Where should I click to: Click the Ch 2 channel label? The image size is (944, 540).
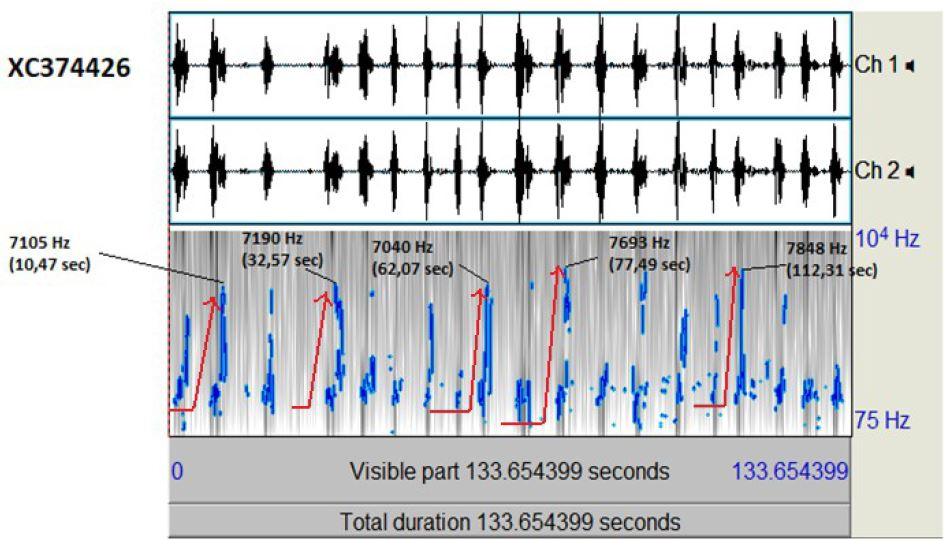[875, 172]
